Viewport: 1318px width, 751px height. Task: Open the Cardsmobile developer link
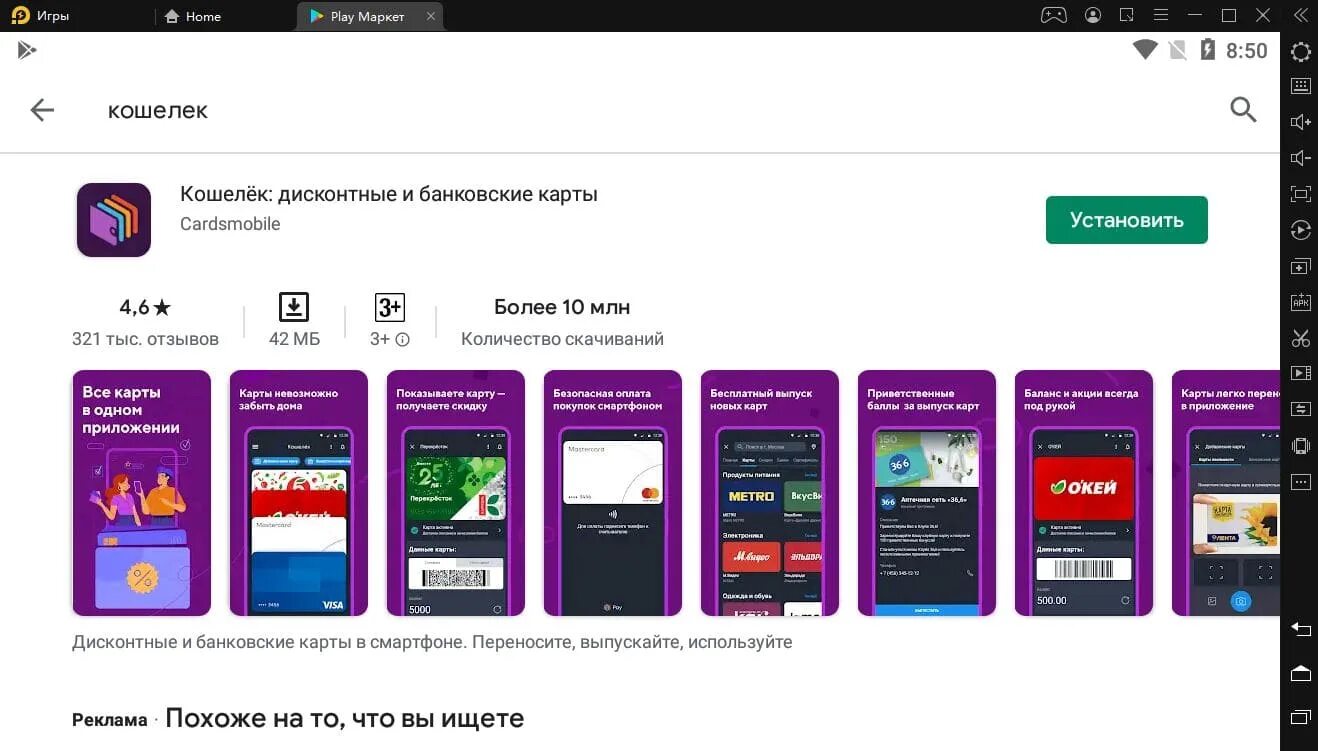(x=230, y=224)
